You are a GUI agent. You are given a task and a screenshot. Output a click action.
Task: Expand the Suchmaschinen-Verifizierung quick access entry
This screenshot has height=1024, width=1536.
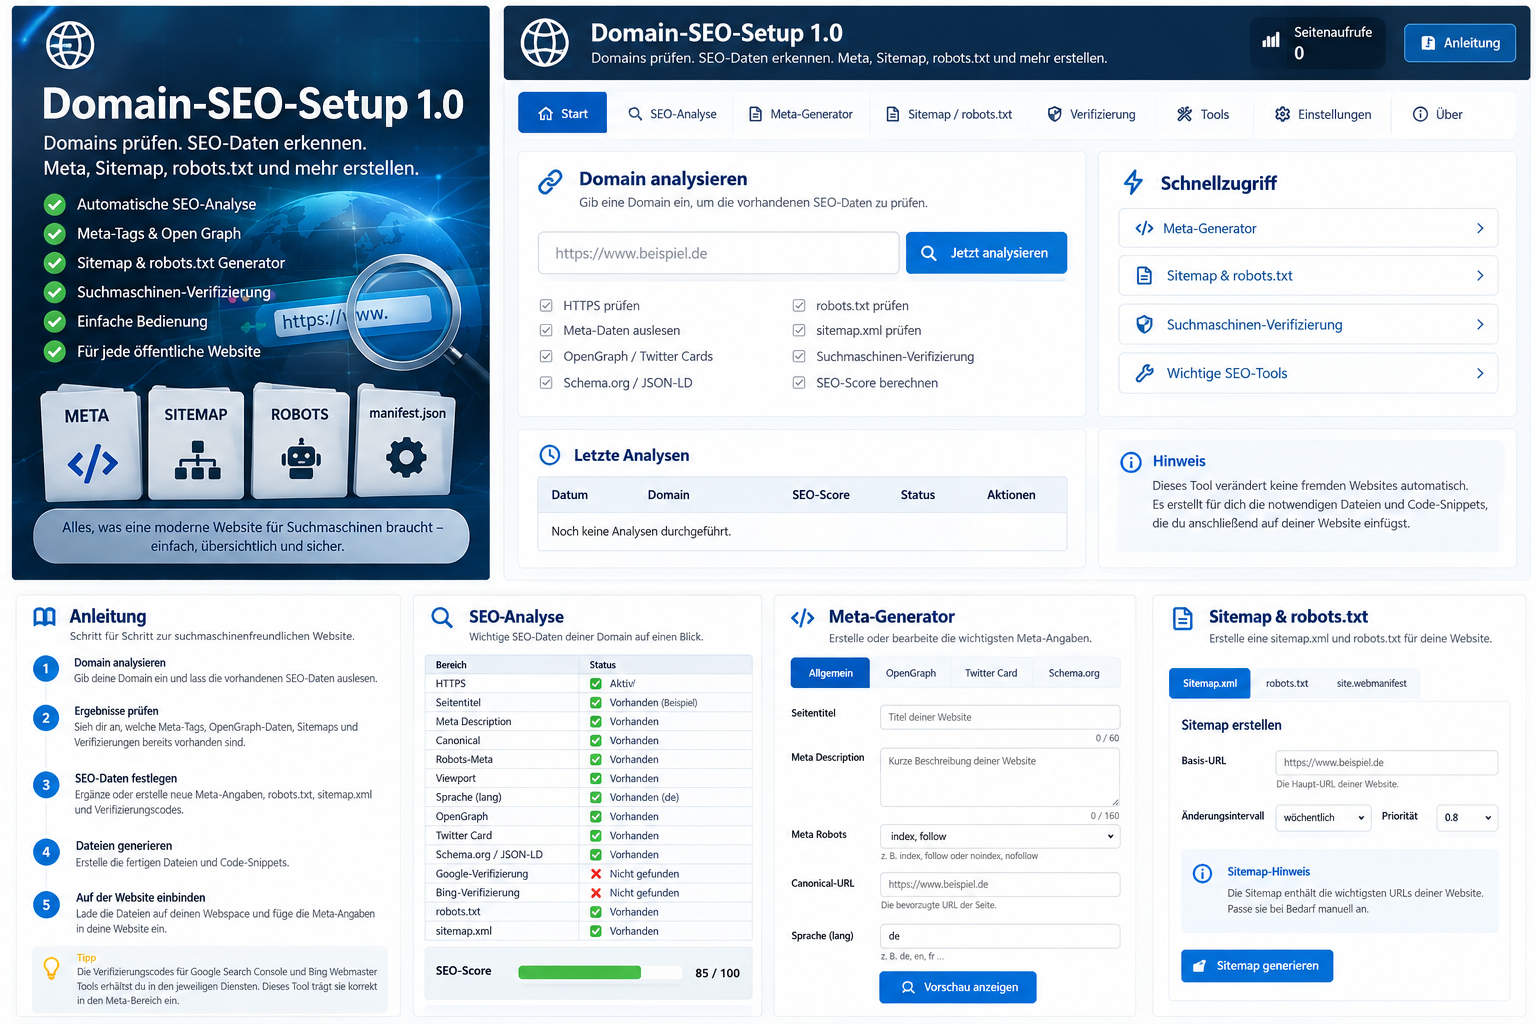pyautogui.click(x=1308, y=324)
